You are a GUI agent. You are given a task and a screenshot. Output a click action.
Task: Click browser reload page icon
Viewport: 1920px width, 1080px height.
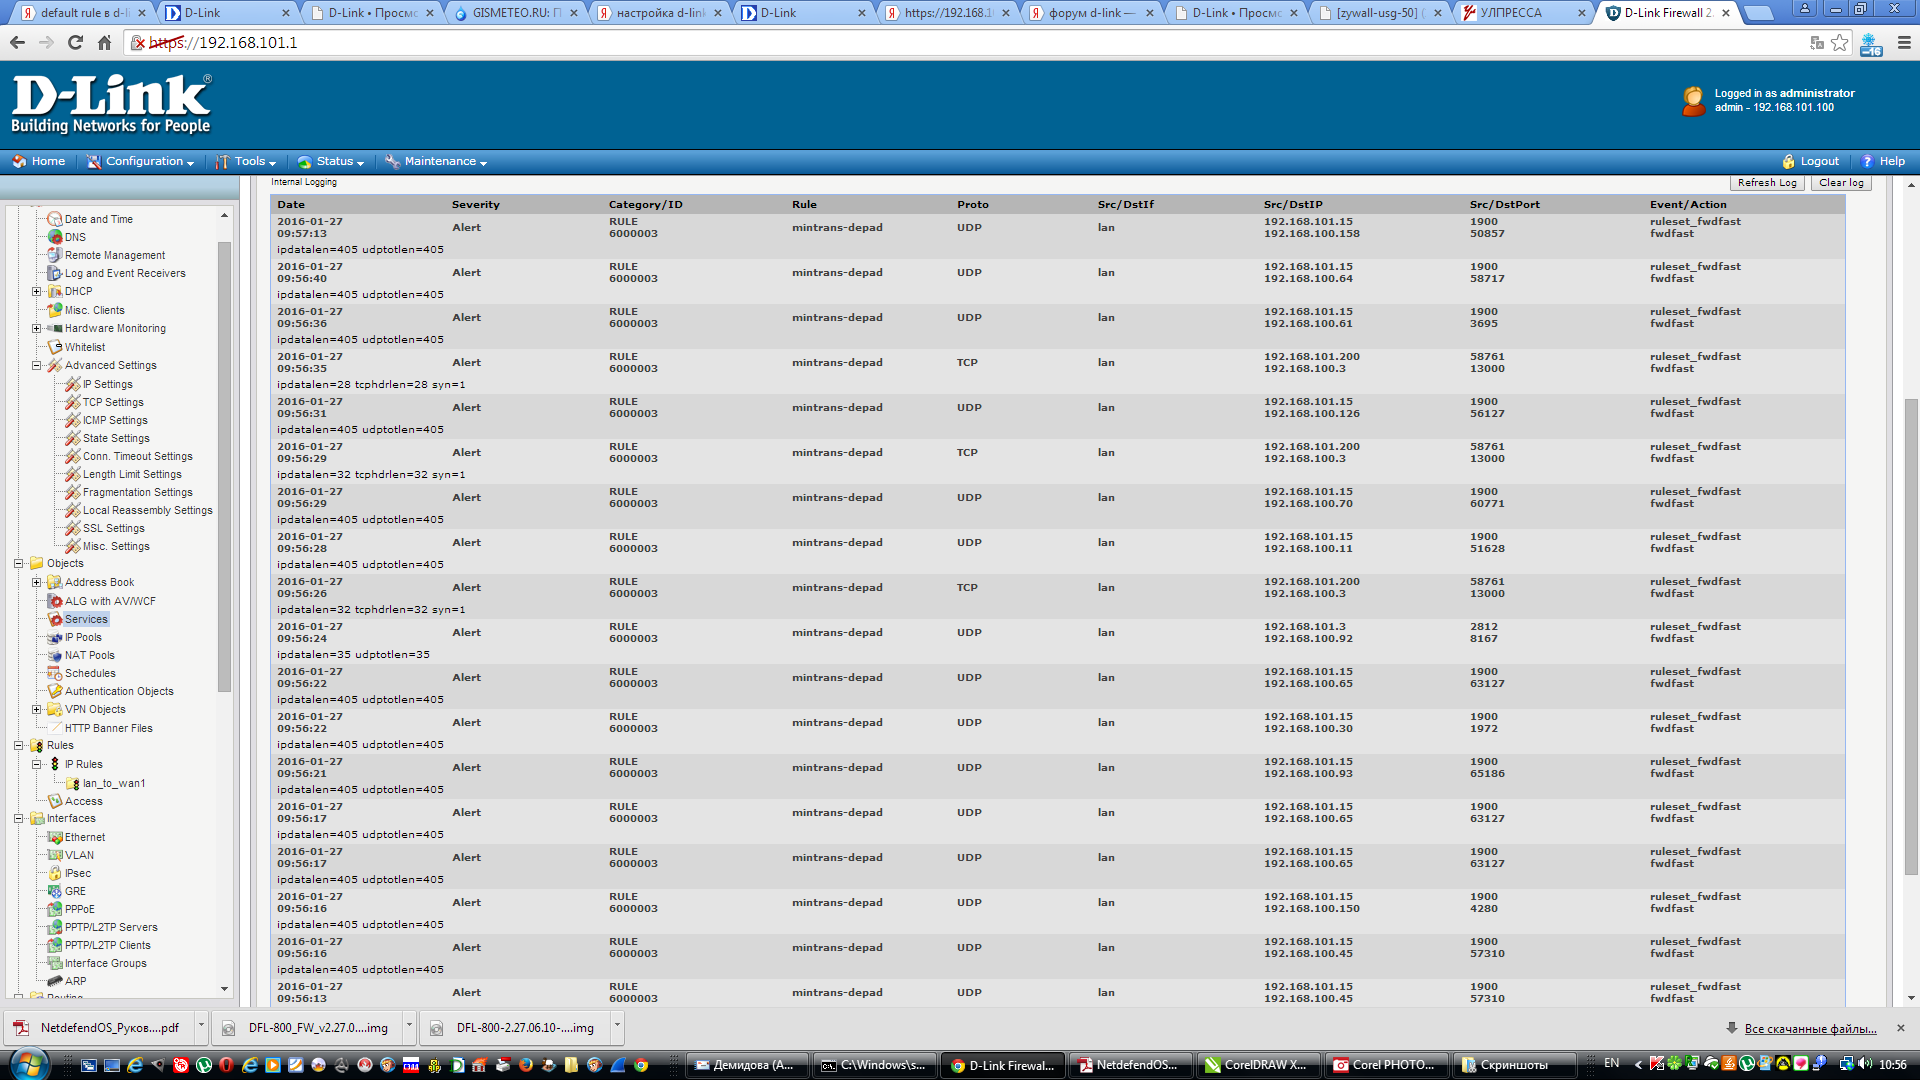[x=75, y=42]
